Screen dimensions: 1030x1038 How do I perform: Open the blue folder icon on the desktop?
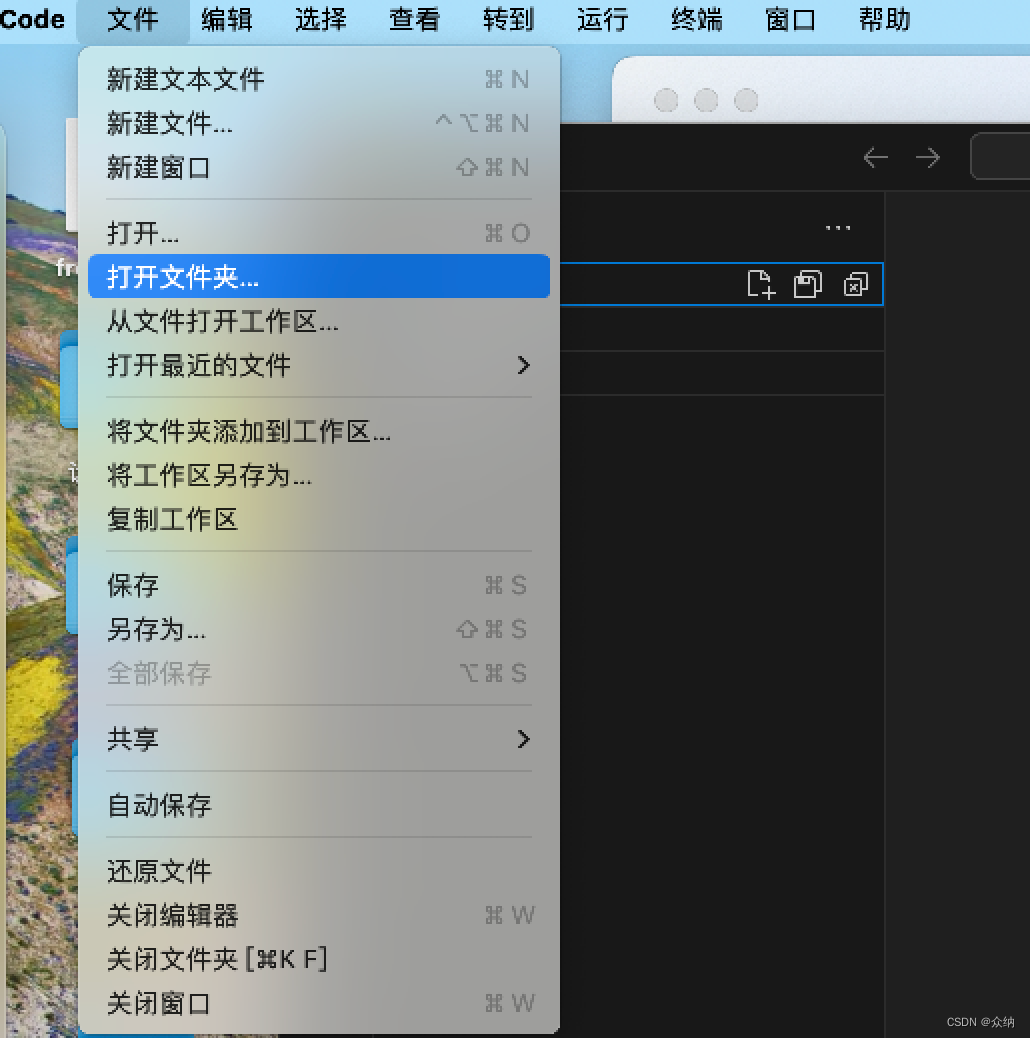70,380
